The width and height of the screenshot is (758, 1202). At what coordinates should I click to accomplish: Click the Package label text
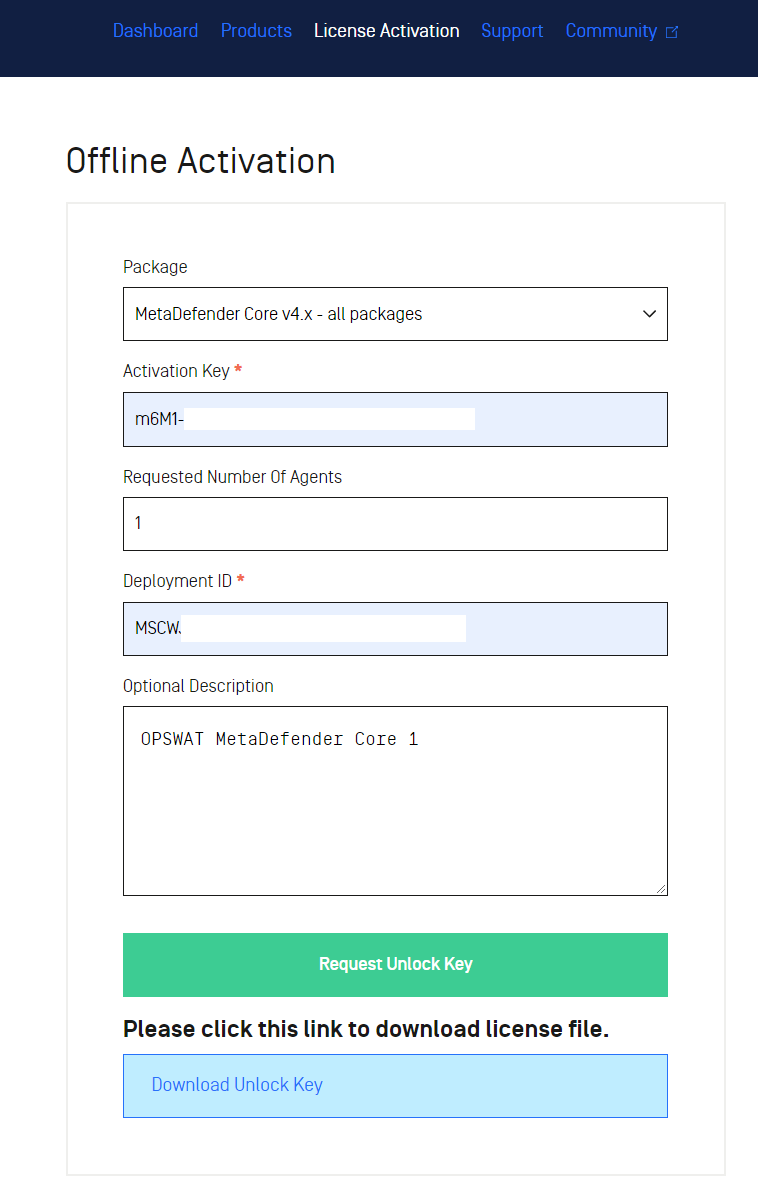(x=155, y=267)
